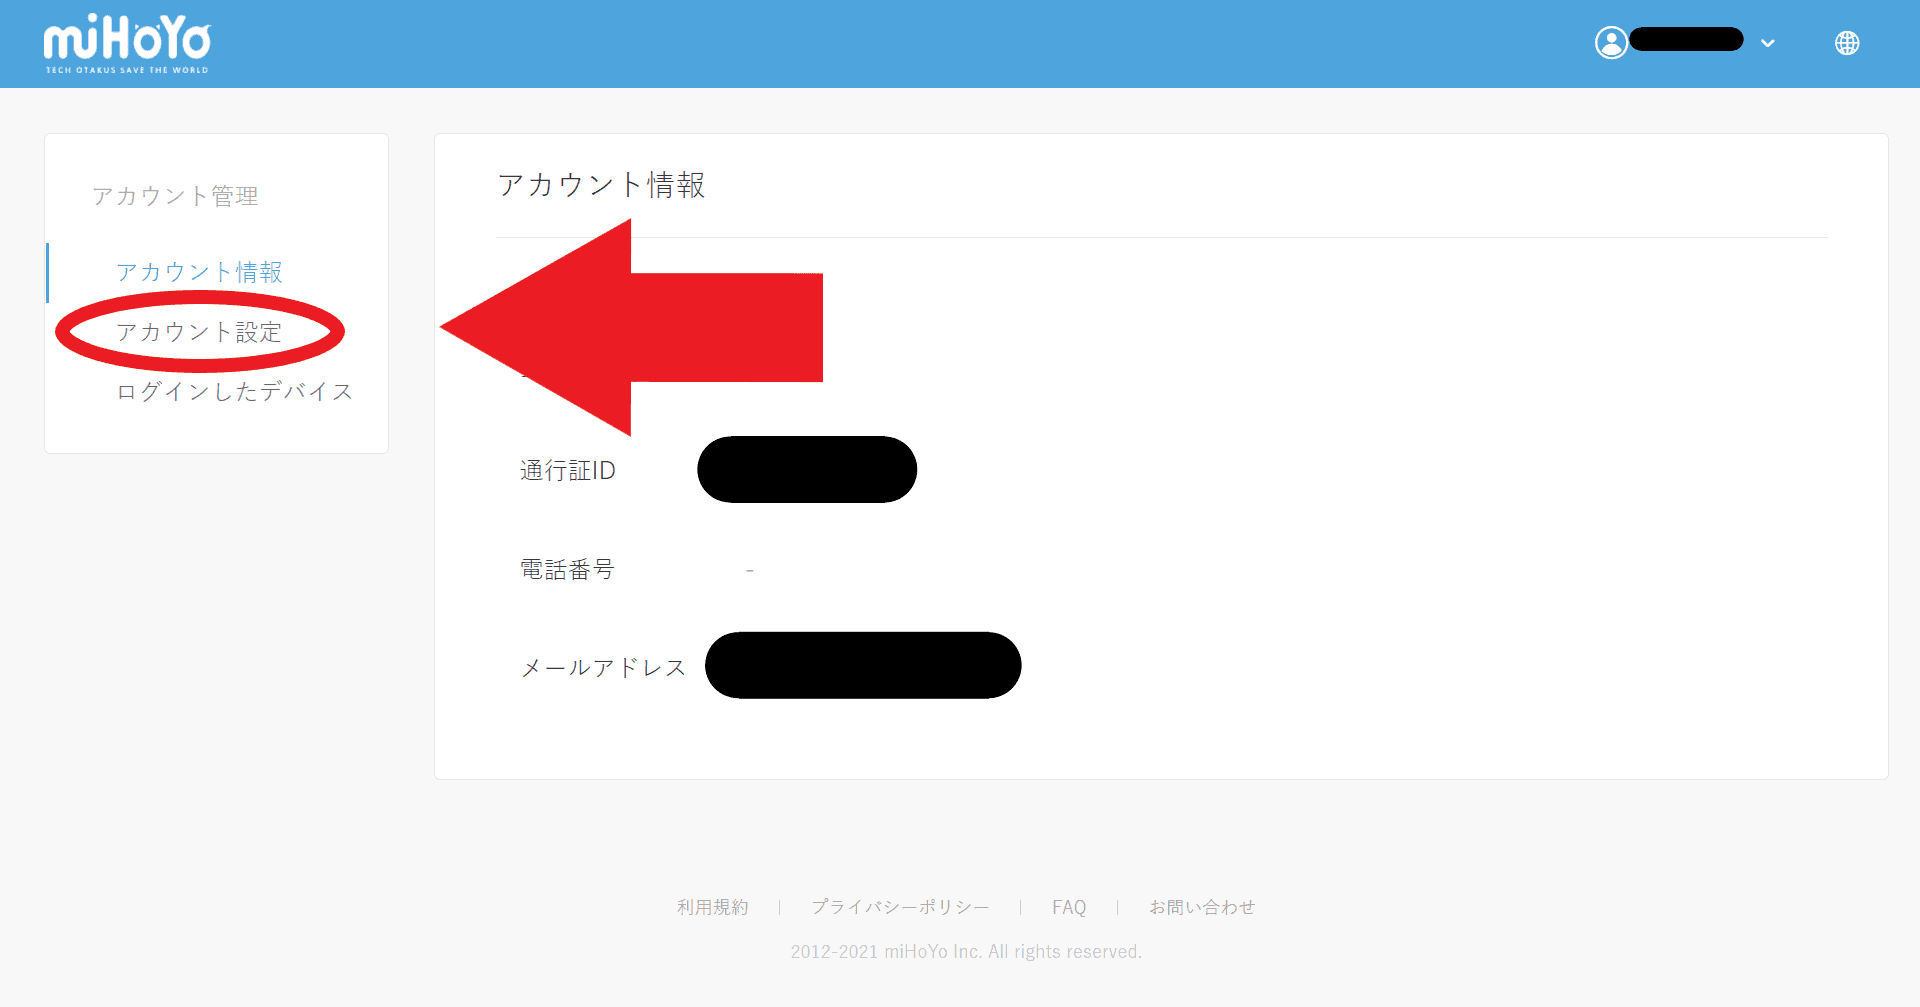Open アカウント設定 in sidebar
The height and width of the screenshot is (1007, 1920).
199,332
